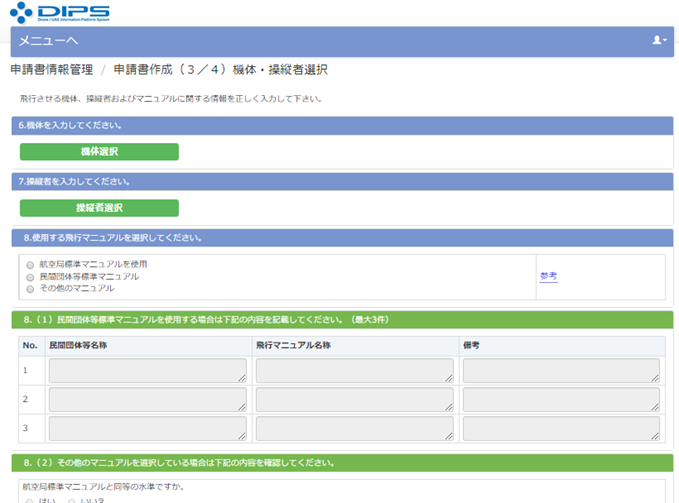Choose the 民間団体等標準マニュアル radio option

[30, 276]
